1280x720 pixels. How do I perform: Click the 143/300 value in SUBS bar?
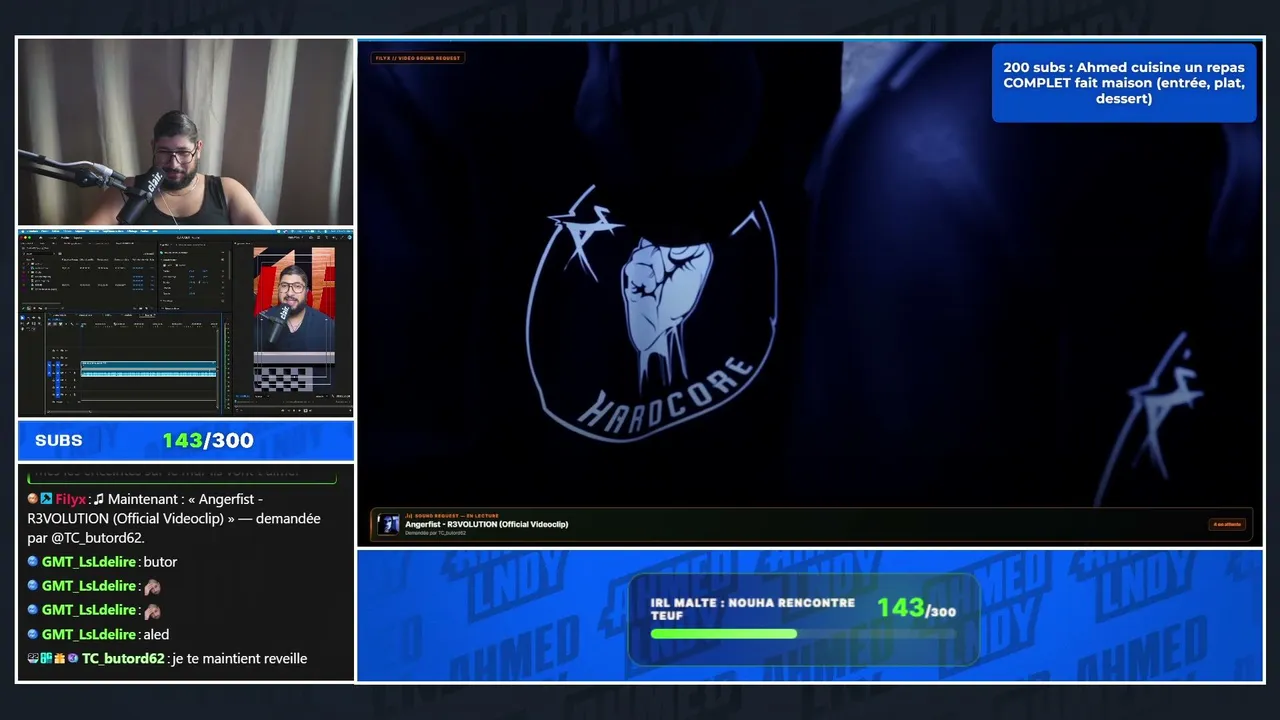208,440
